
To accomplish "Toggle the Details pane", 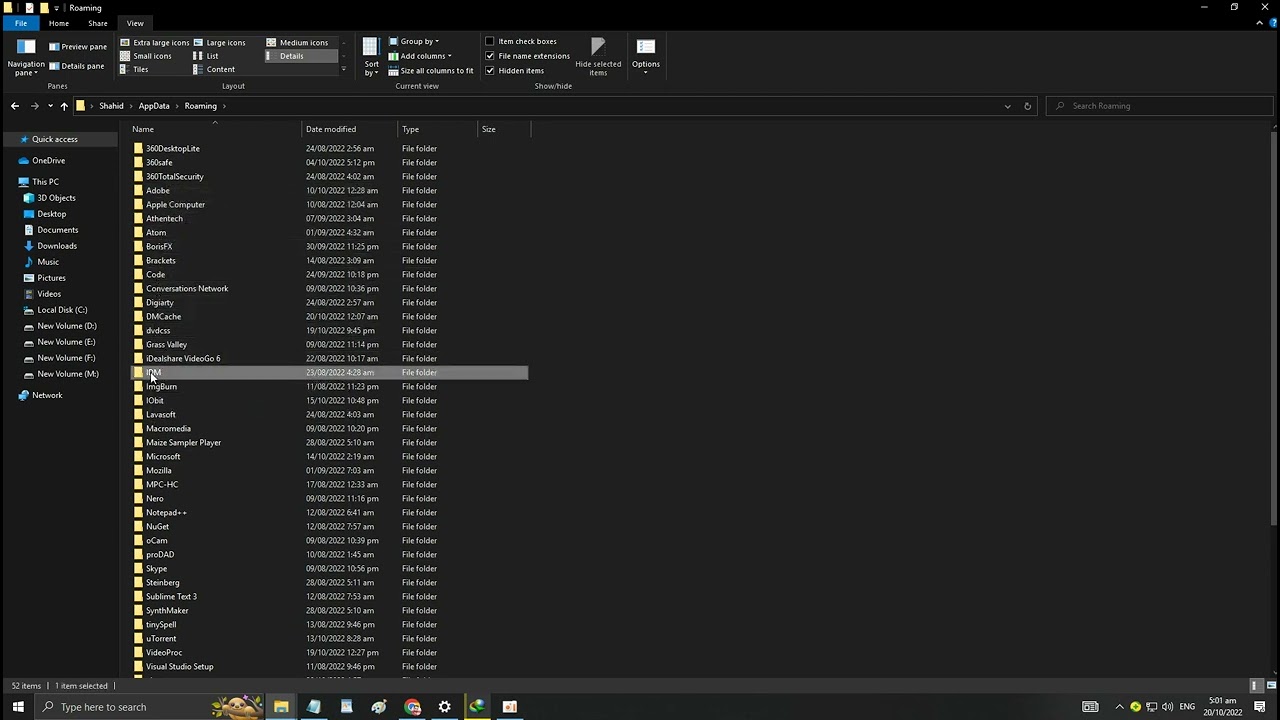I will [x=77, y=66].
